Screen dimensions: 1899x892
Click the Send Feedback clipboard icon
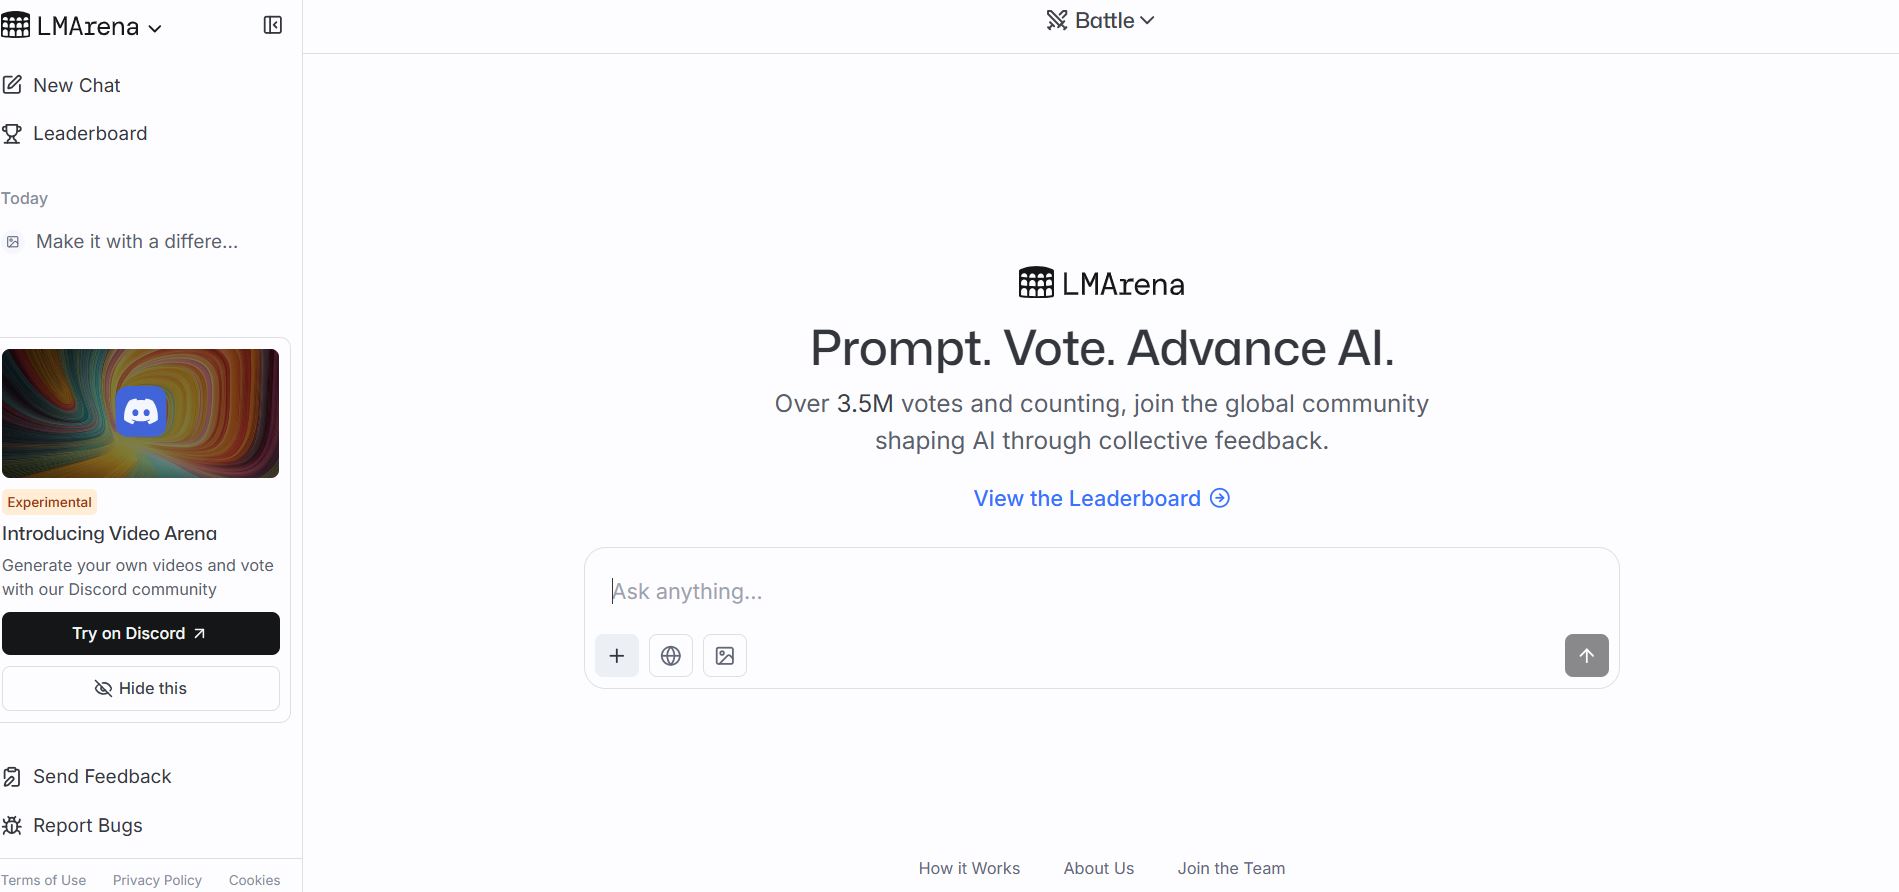[x=12, y=777]
